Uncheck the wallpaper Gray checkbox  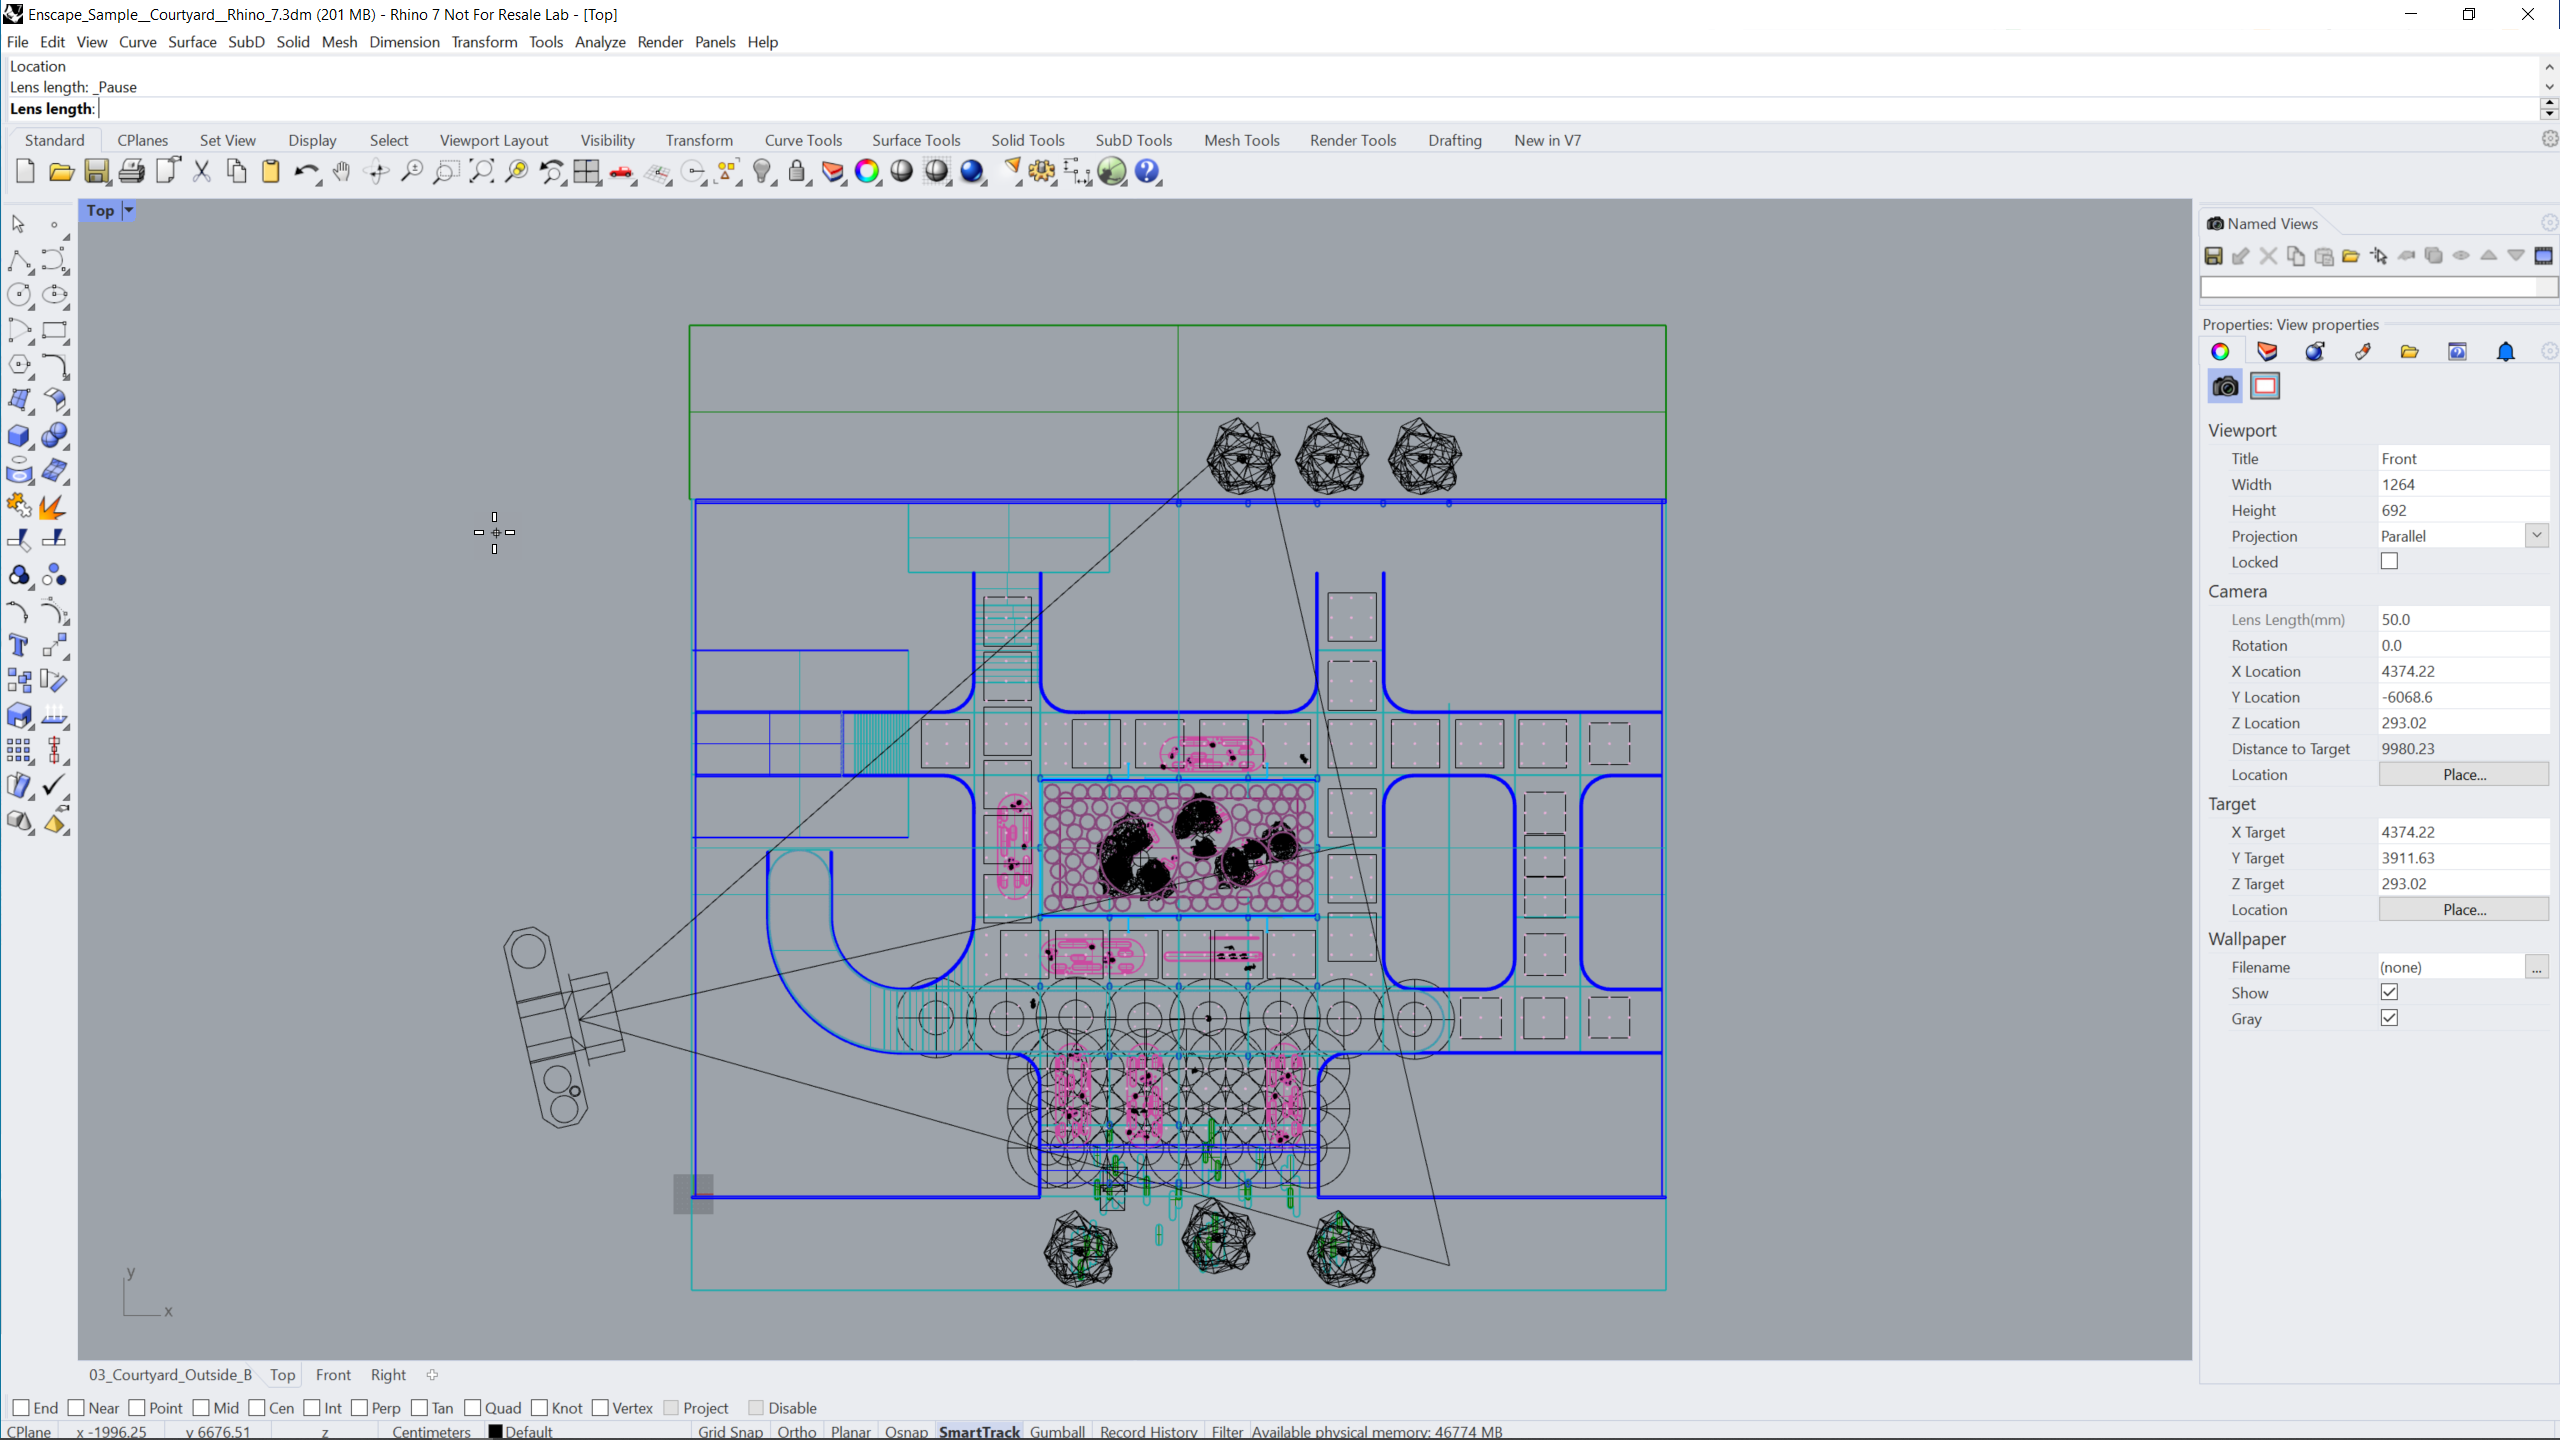click(x=2389, y=1018)
